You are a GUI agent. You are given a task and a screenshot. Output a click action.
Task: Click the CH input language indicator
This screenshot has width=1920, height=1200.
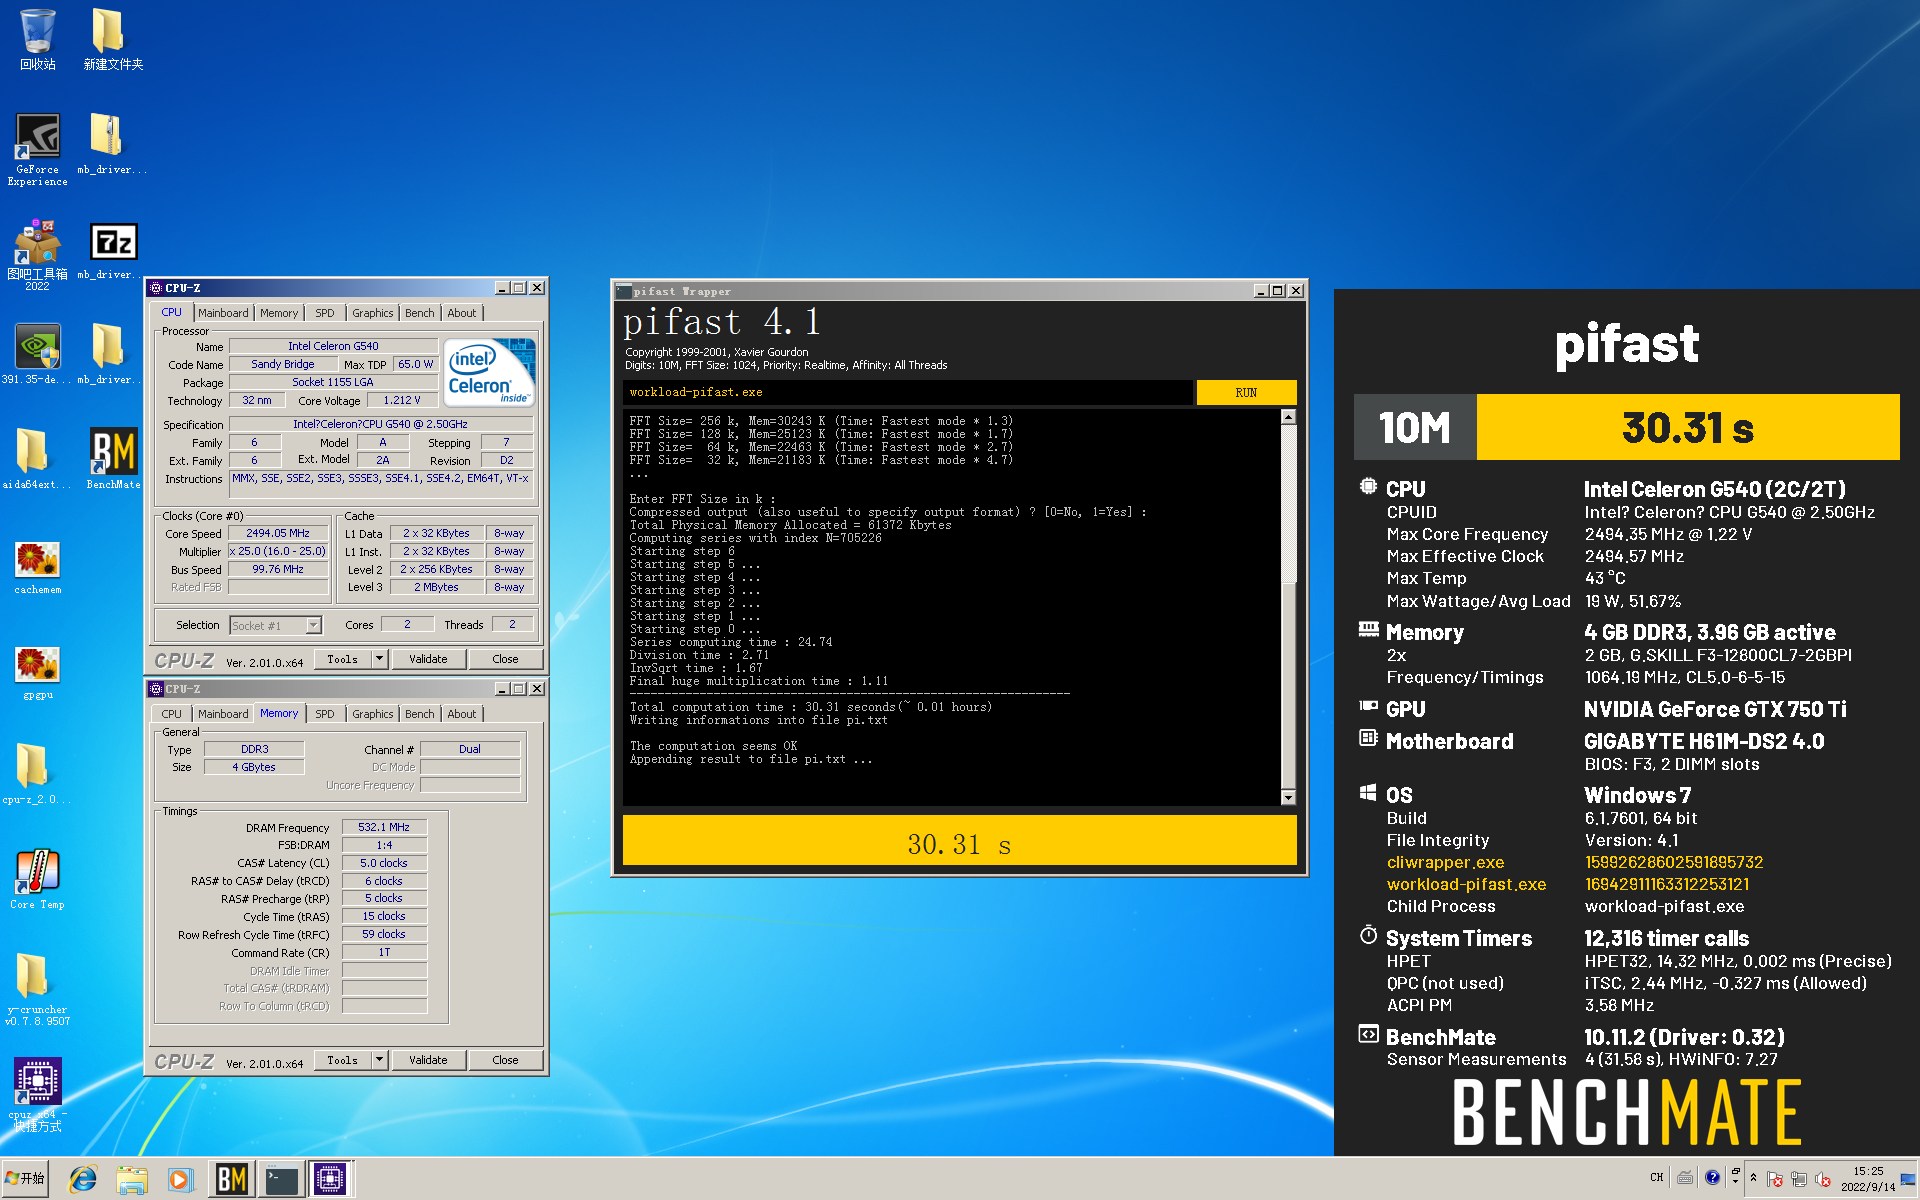point(1657,1177)
